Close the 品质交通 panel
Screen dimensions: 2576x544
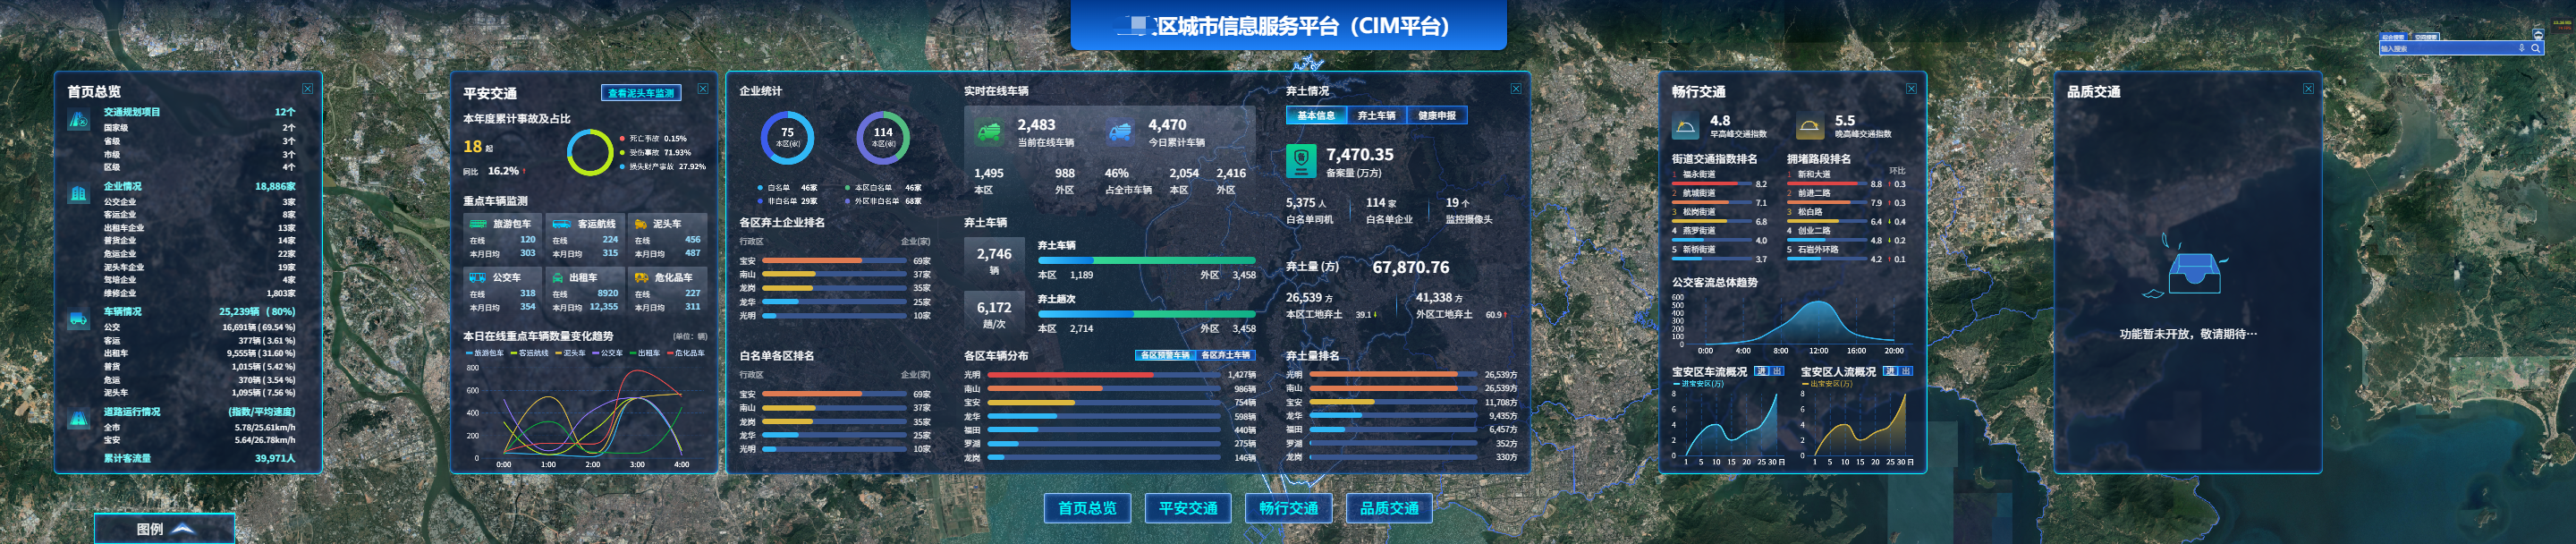(2308, 89)
